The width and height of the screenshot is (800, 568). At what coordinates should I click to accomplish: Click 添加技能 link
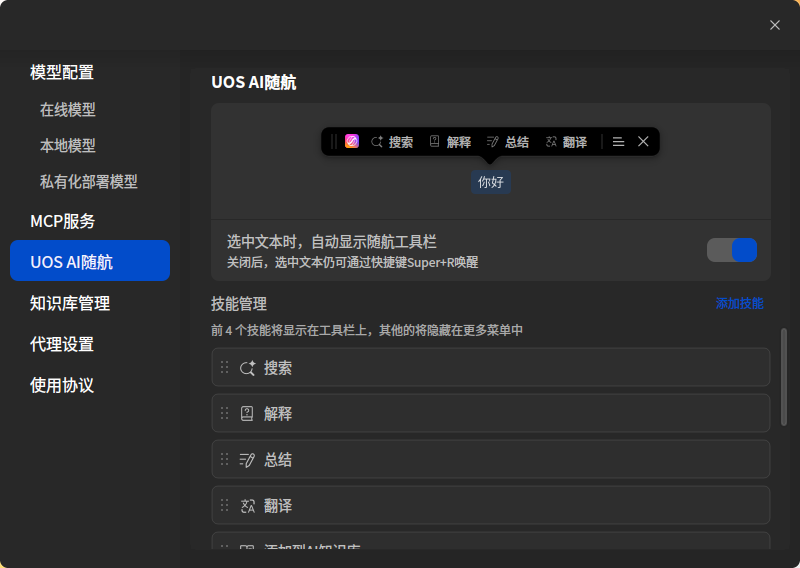coord(739,303)
